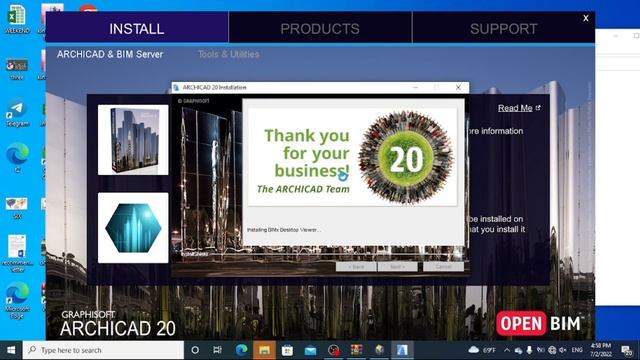Show hidden system tray icons

pos(507,350)
